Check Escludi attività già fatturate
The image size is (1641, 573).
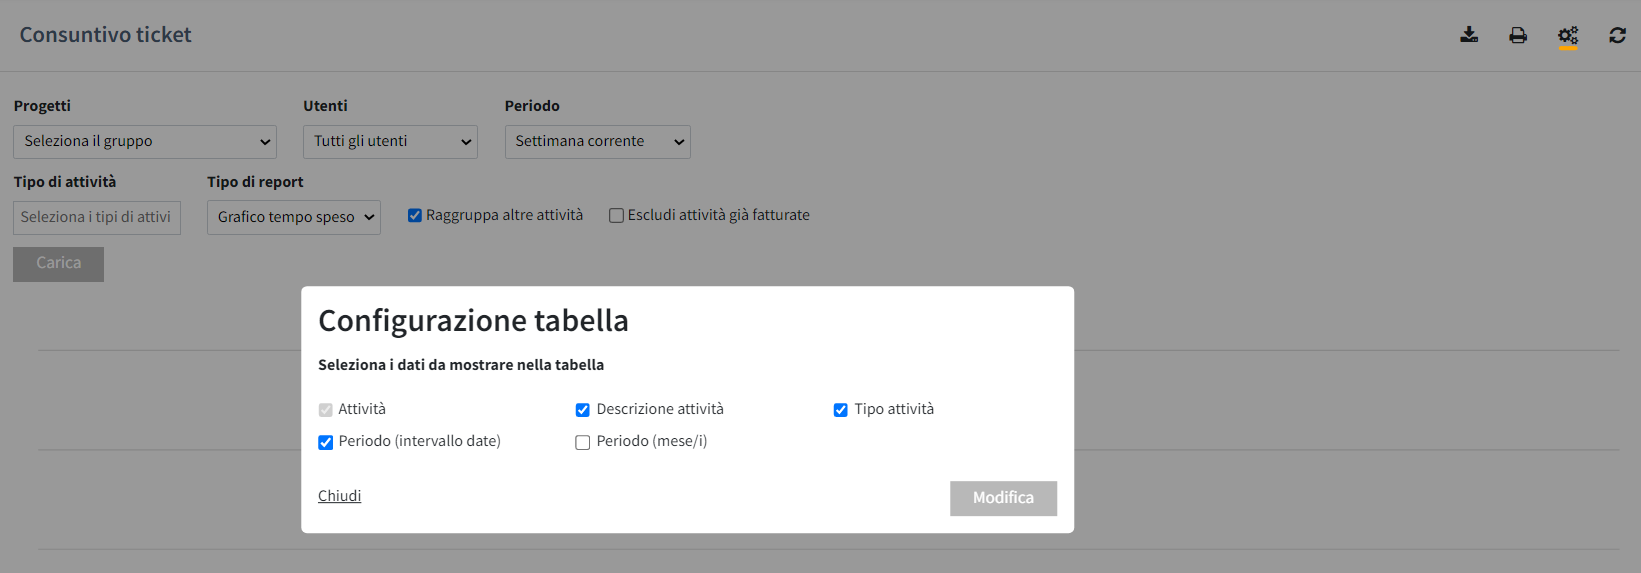click(x=616, y=215)
